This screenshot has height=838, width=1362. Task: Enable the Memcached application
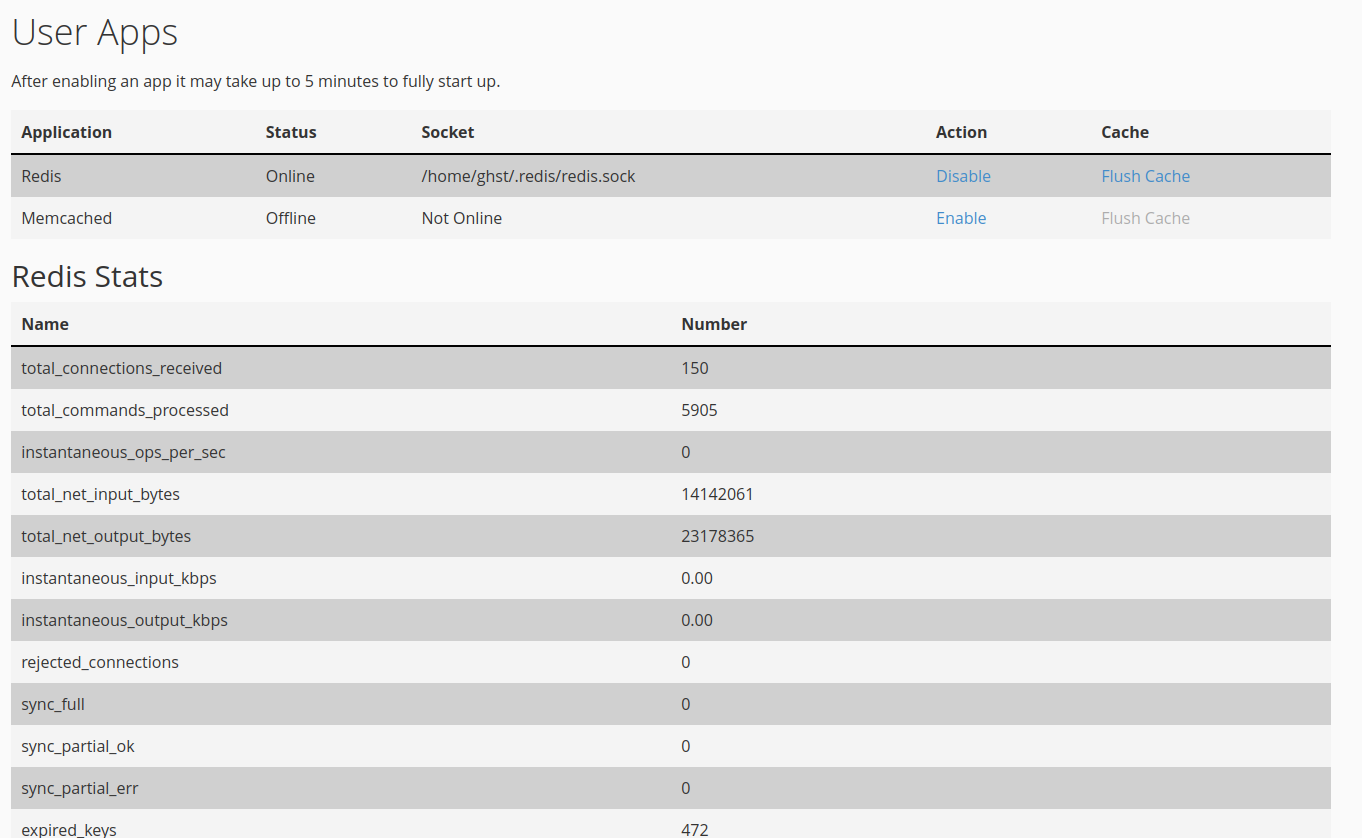pos(960,217)
